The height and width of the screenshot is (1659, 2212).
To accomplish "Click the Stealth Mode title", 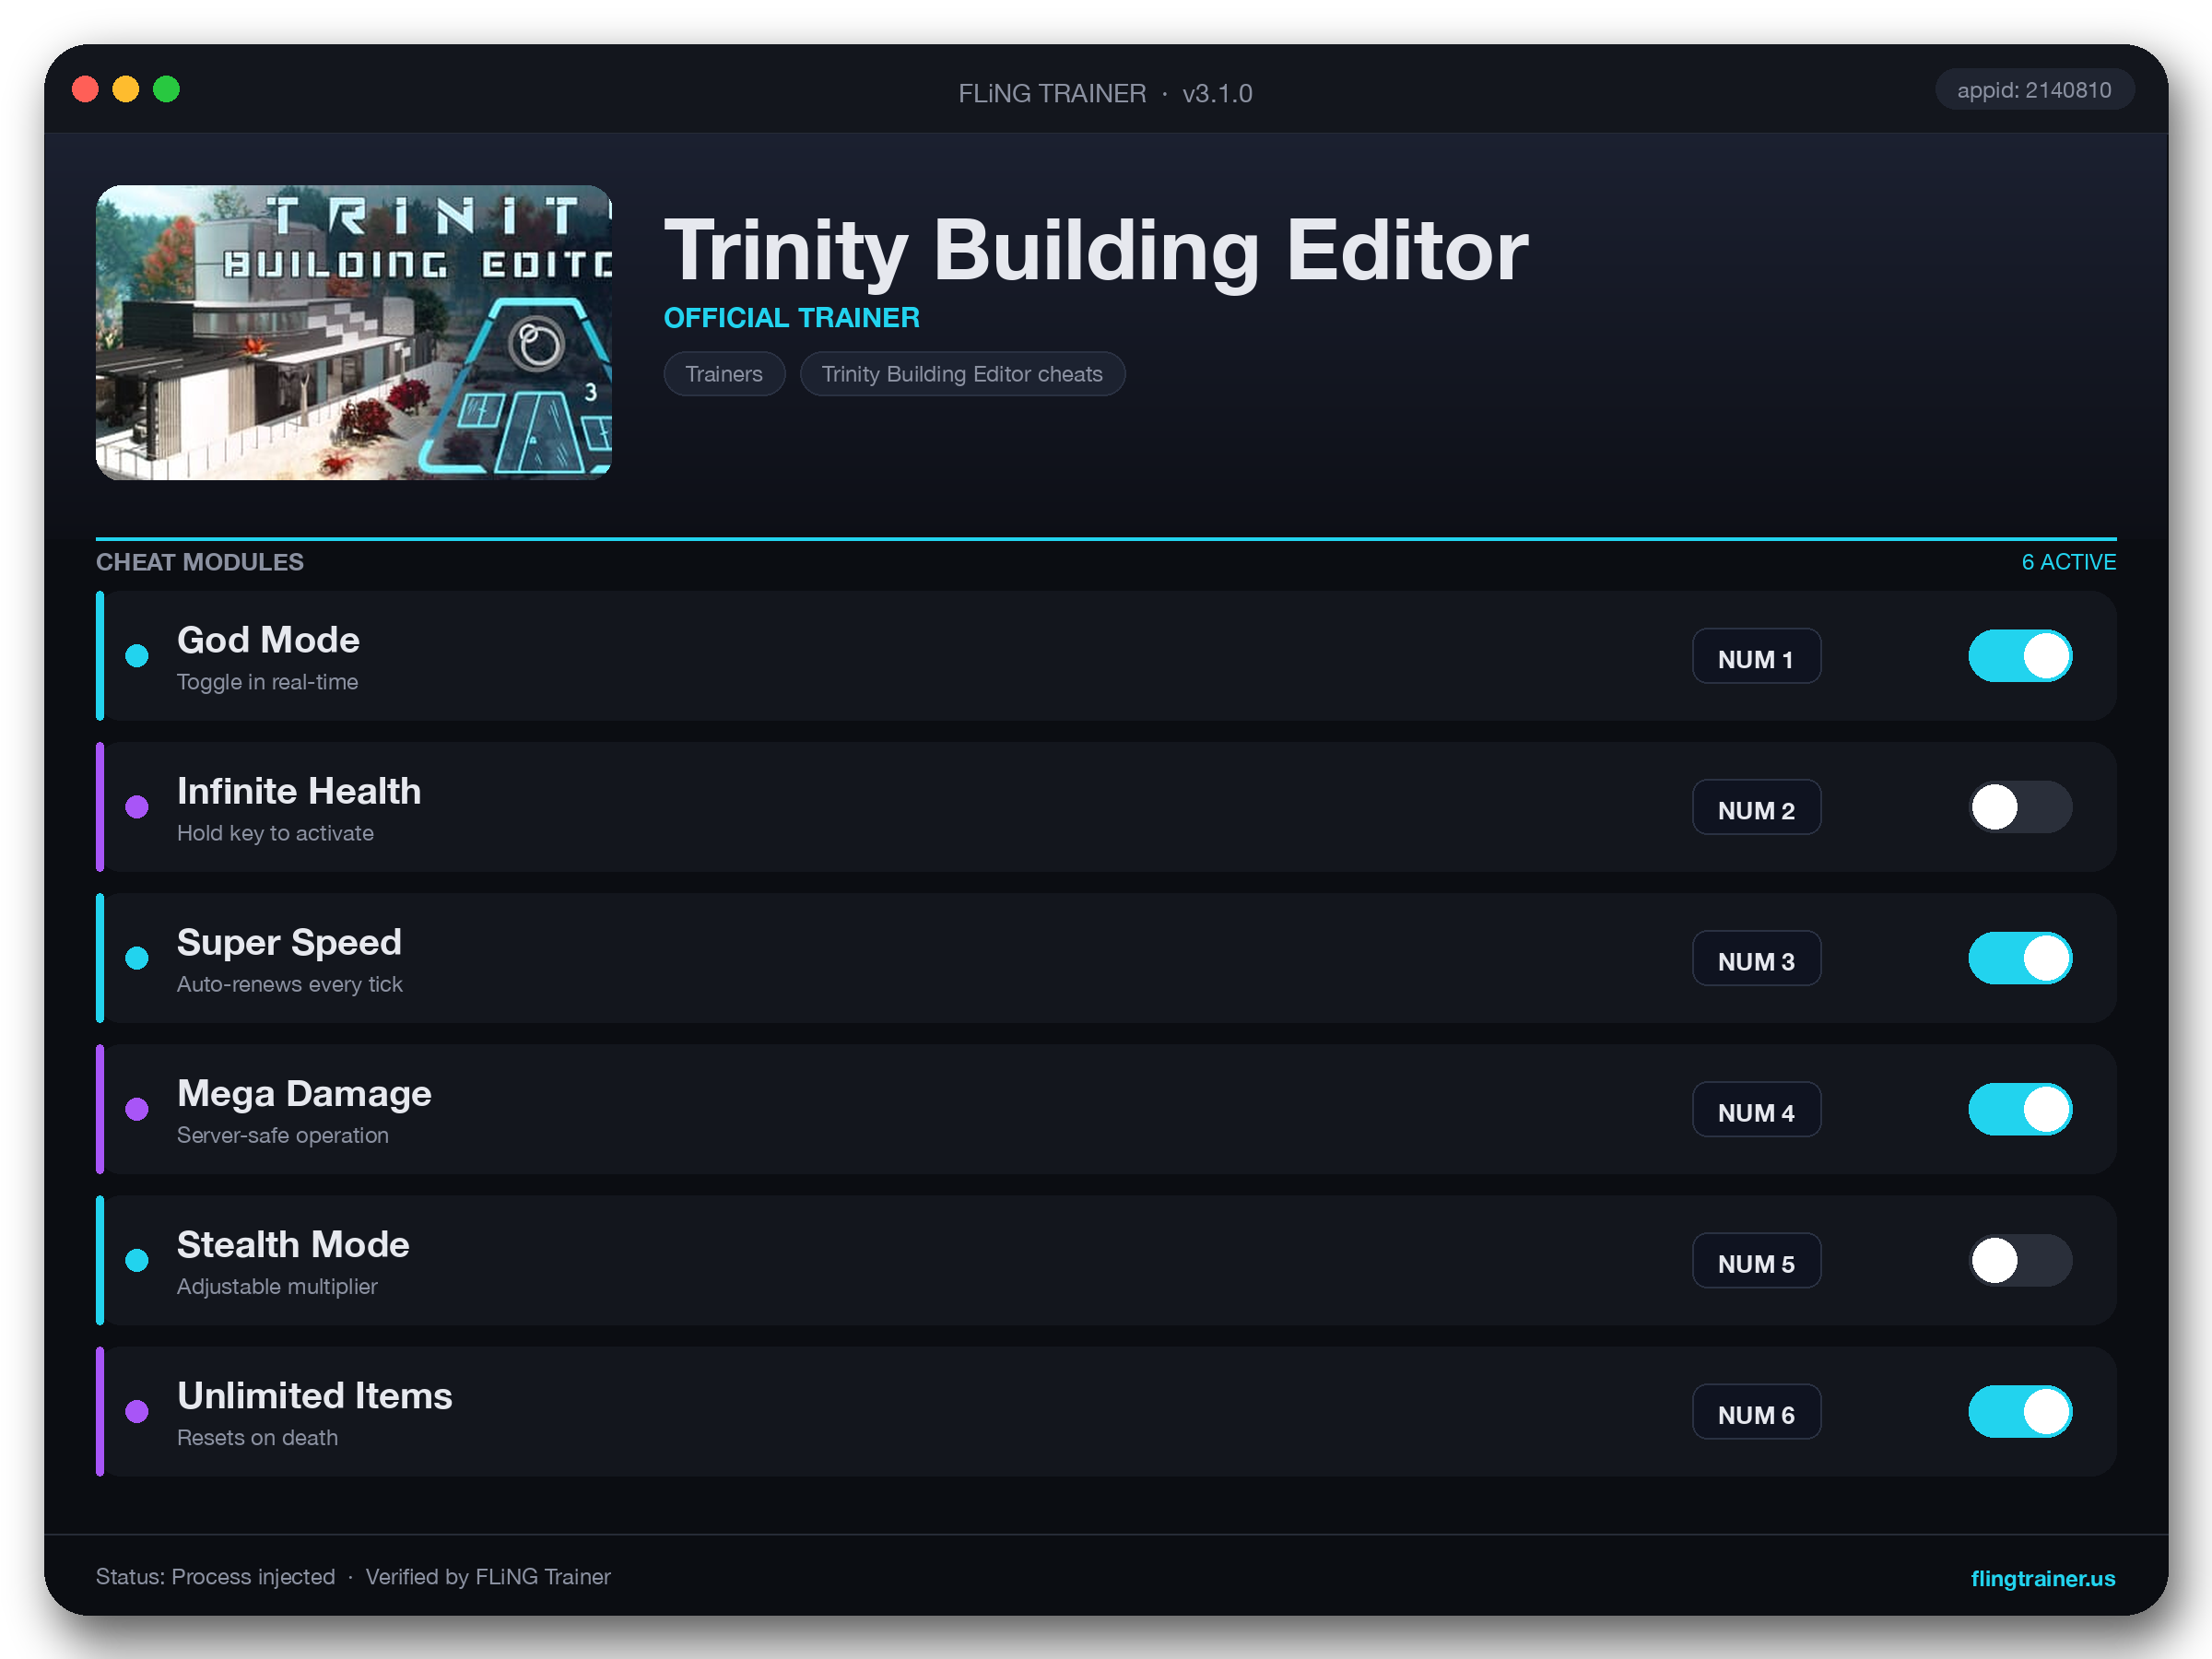I will tap(293, 1244).
